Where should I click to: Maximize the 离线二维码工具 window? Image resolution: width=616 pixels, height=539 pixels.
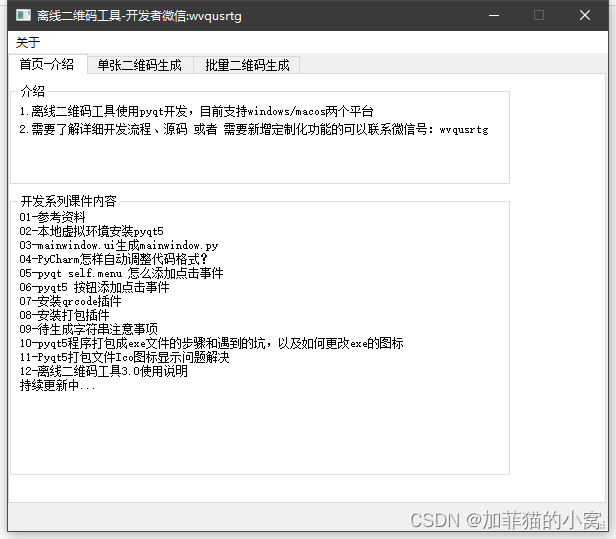pos(539,16)
